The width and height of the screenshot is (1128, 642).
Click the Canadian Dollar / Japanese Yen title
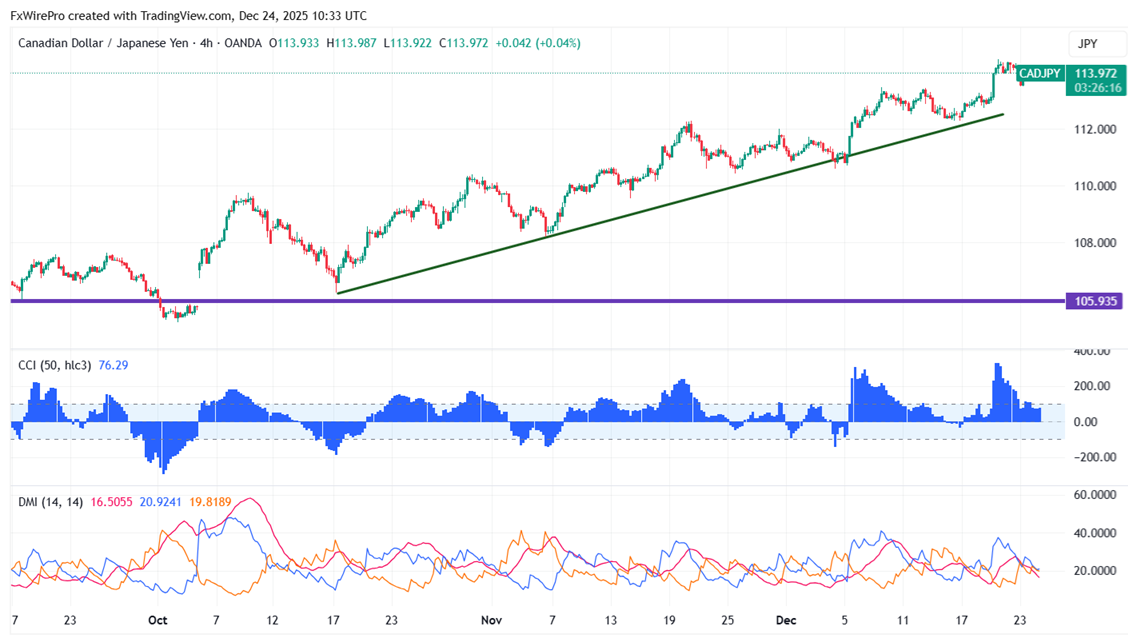click(103, 43)
